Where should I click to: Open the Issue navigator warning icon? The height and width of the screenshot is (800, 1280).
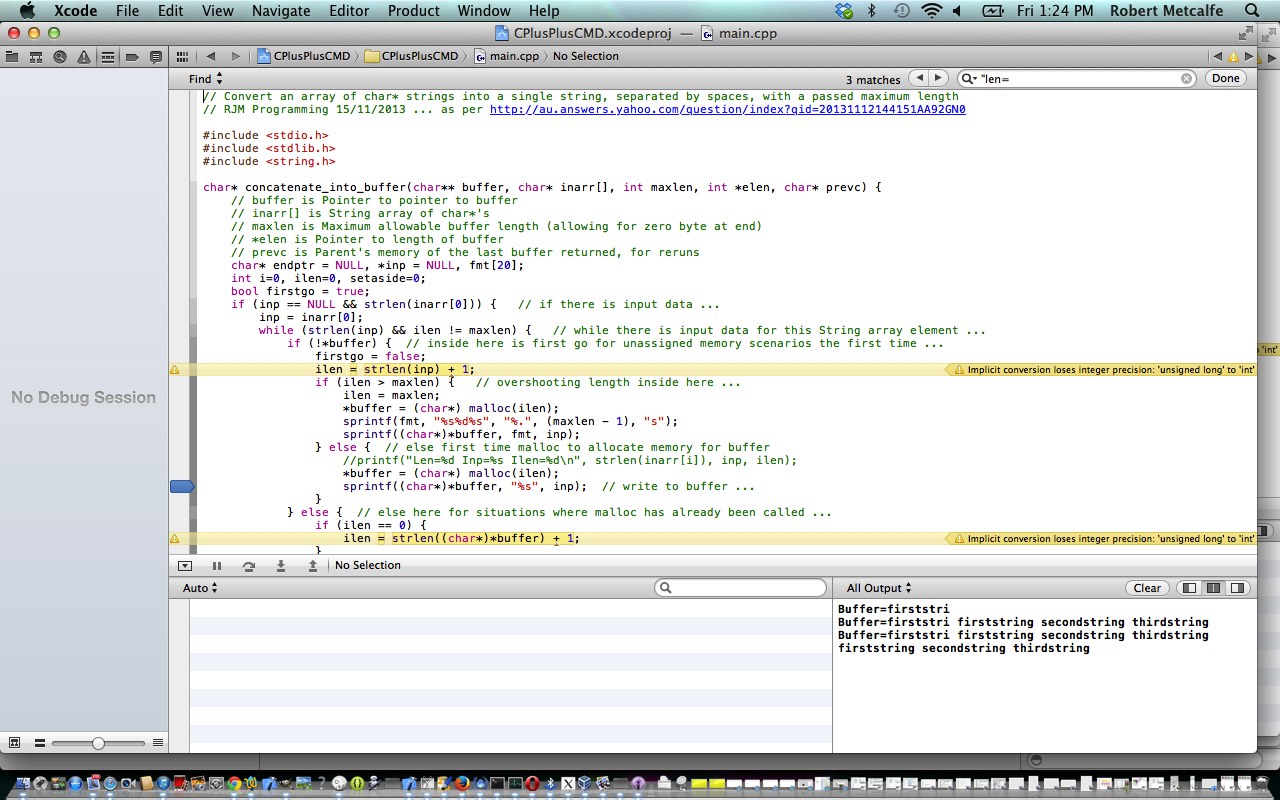85,57
